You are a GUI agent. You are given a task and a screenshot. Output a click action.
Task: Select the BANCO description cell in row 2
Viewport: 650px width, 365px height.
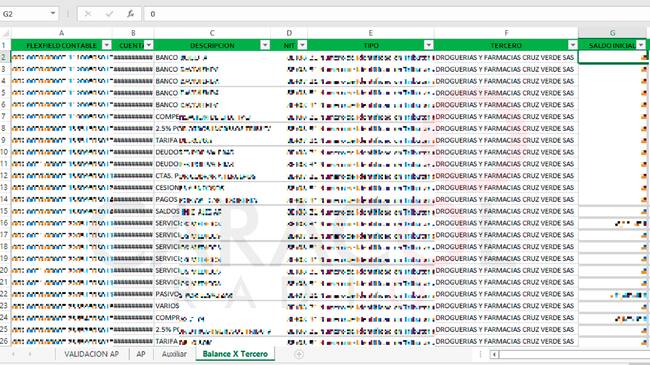(212, 57)
